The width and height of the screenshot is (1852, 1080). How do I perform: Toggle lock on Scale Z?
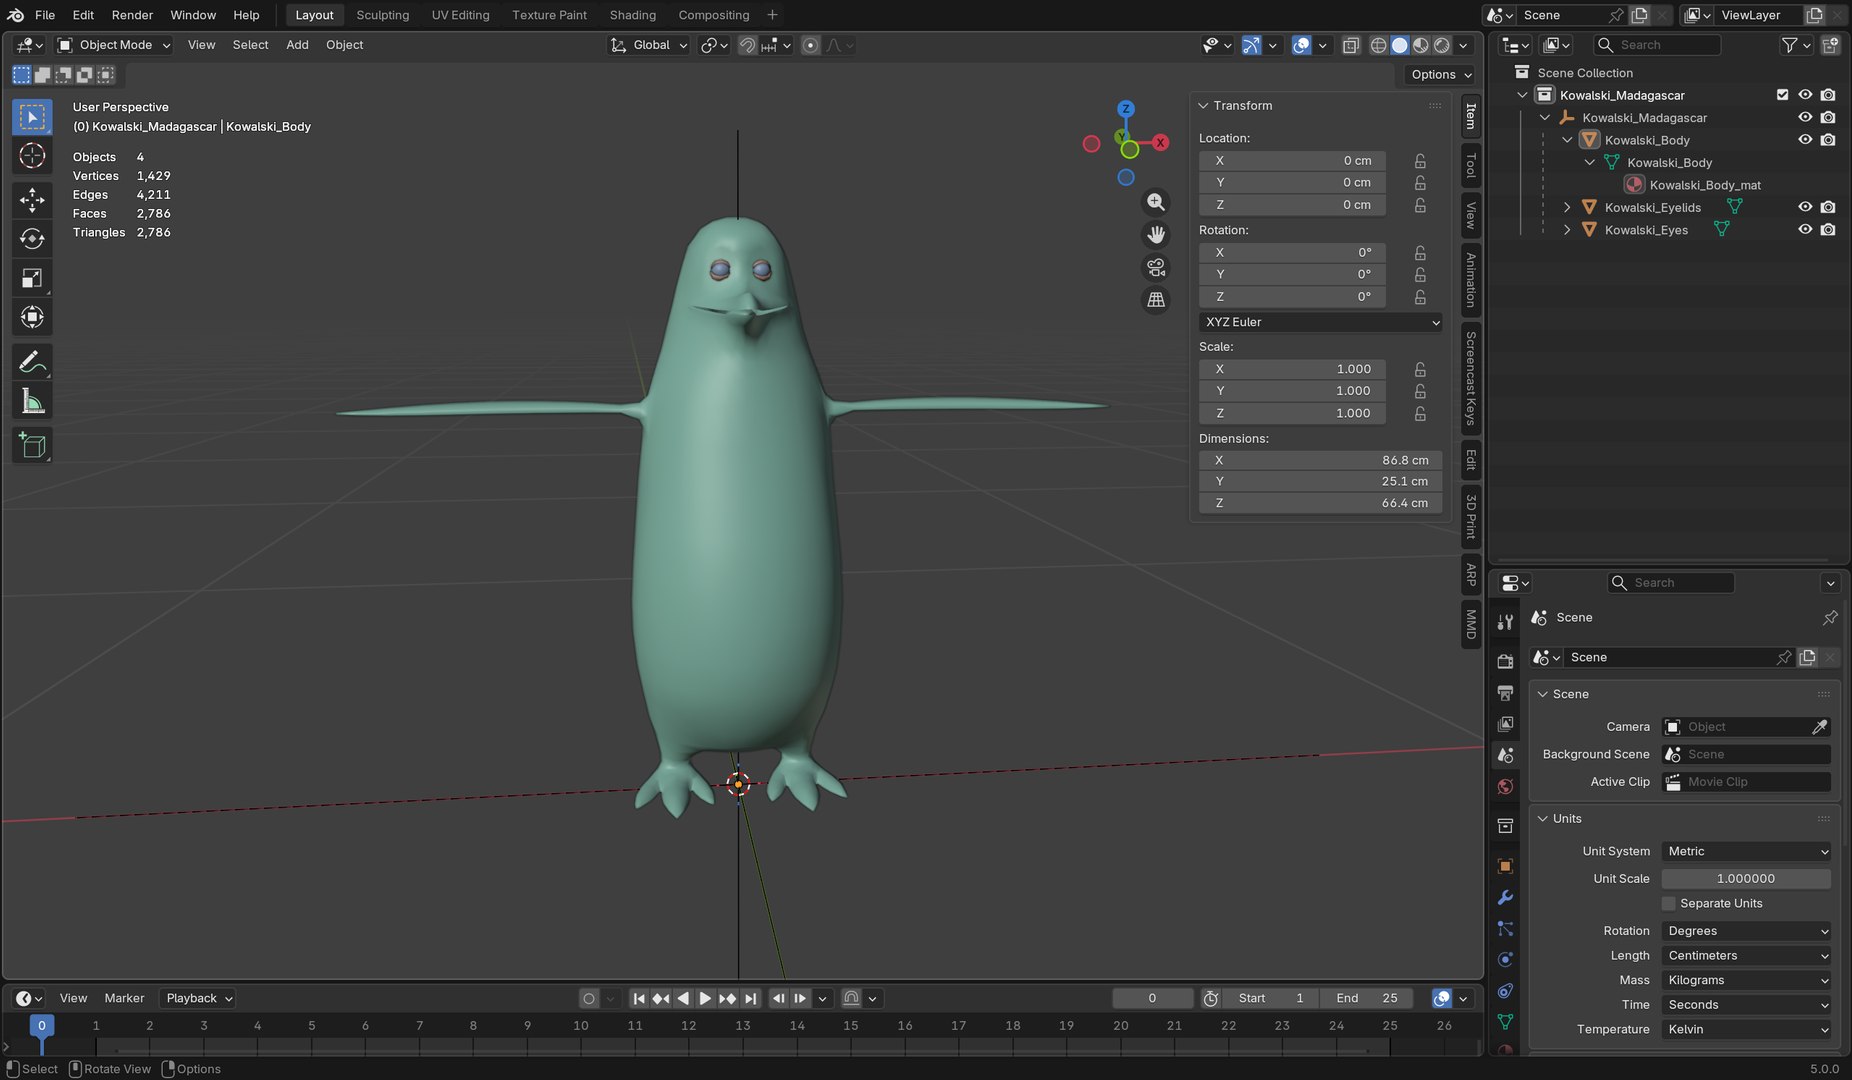pos(1420,413)
